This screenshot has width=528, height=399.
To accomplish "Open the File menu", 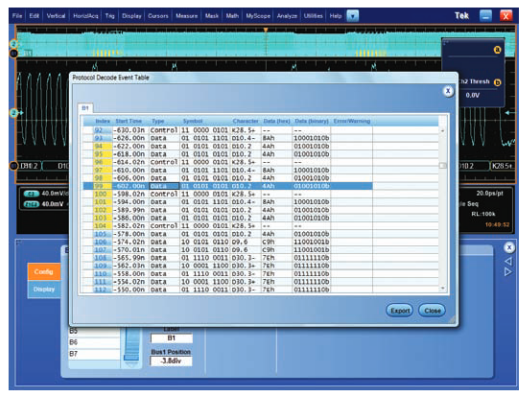I will 17,16.
